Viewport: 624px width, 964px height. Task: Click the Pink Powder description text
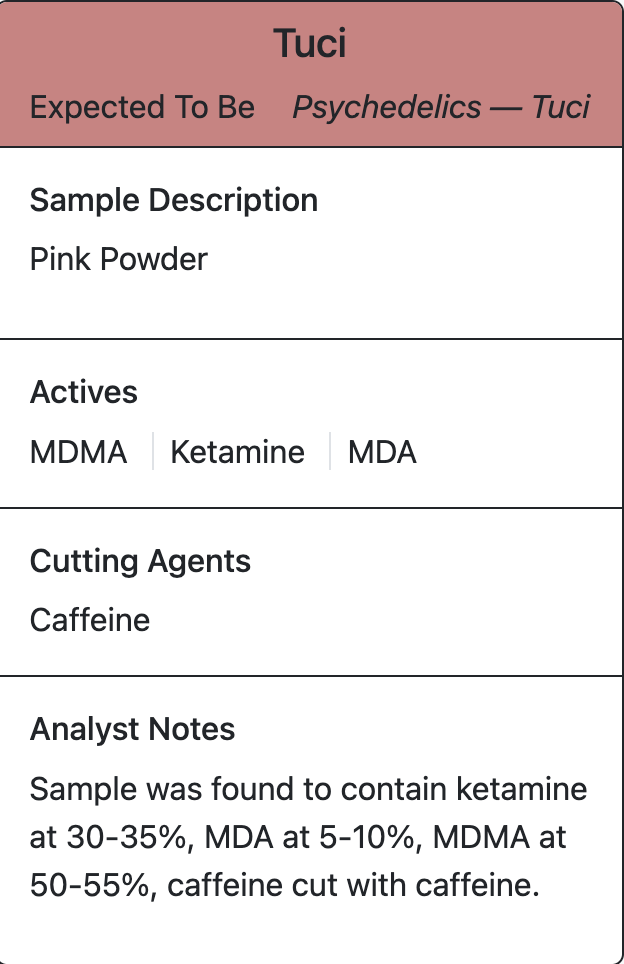119,259
